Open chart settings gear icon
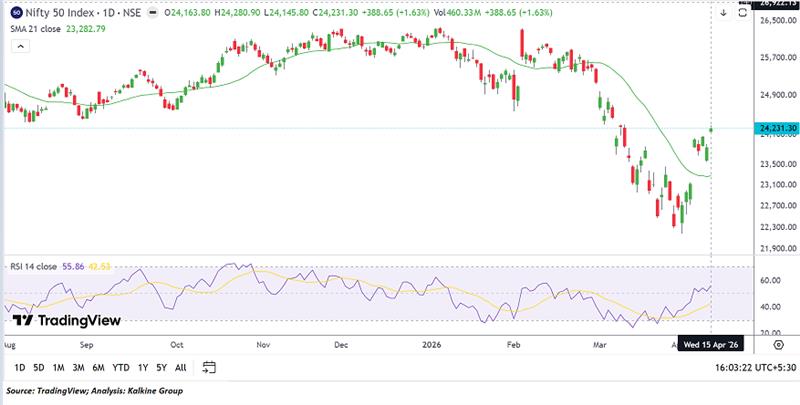 (779, 345)
